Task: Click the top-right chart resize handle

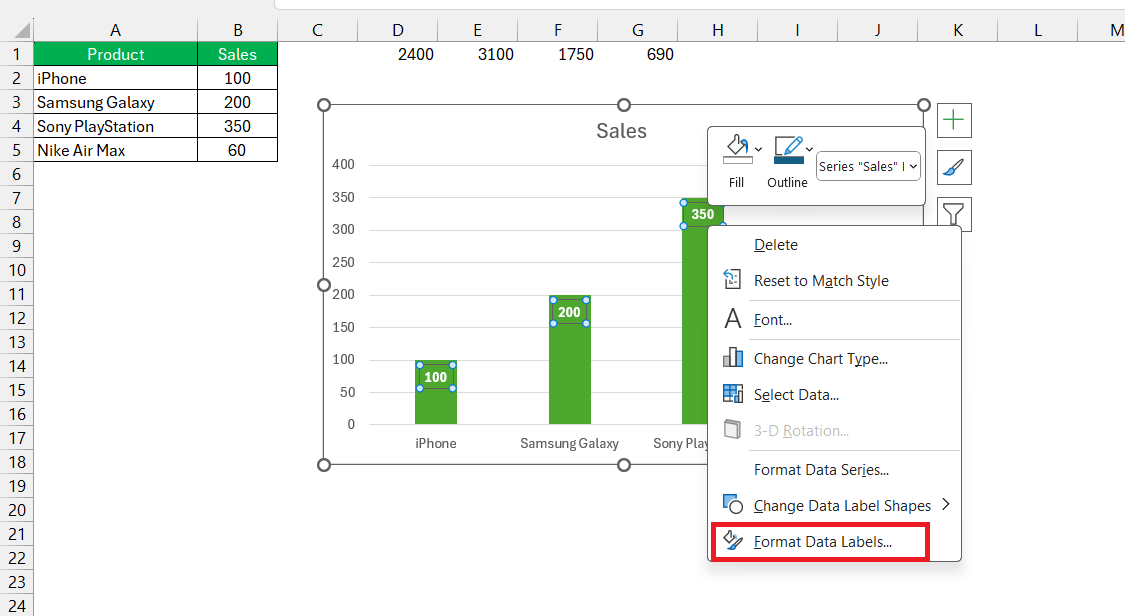Action: pyautogui.click(x=924, y=105)
